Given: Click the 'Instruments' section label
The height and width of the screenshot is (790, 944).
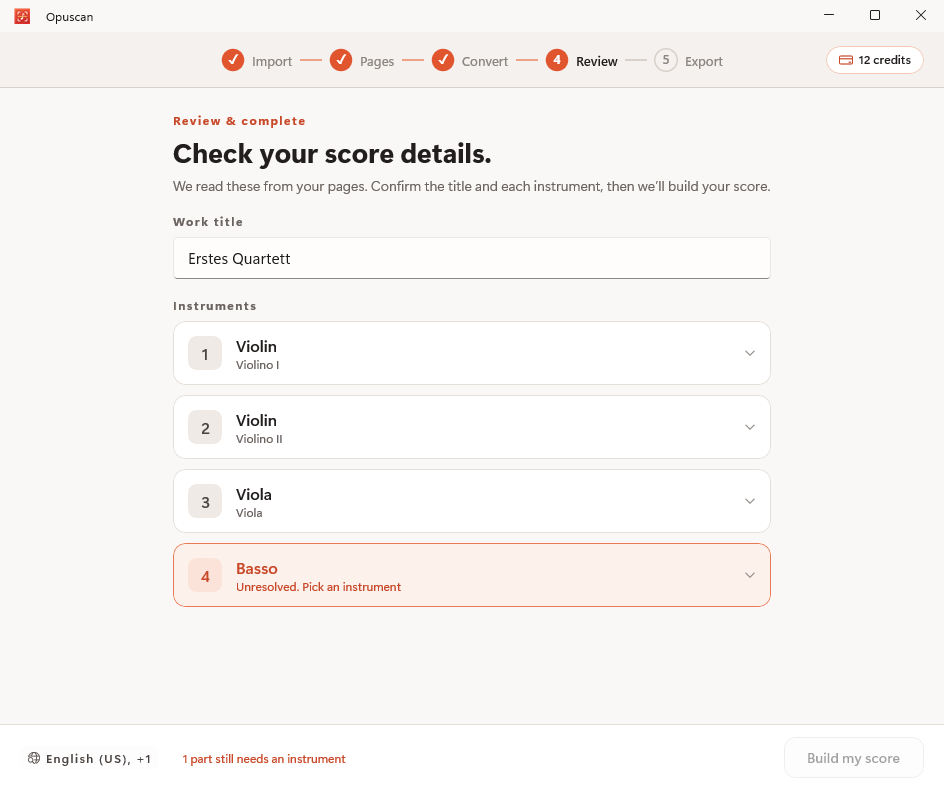Looking at the screenshot, I should (215, 306).
